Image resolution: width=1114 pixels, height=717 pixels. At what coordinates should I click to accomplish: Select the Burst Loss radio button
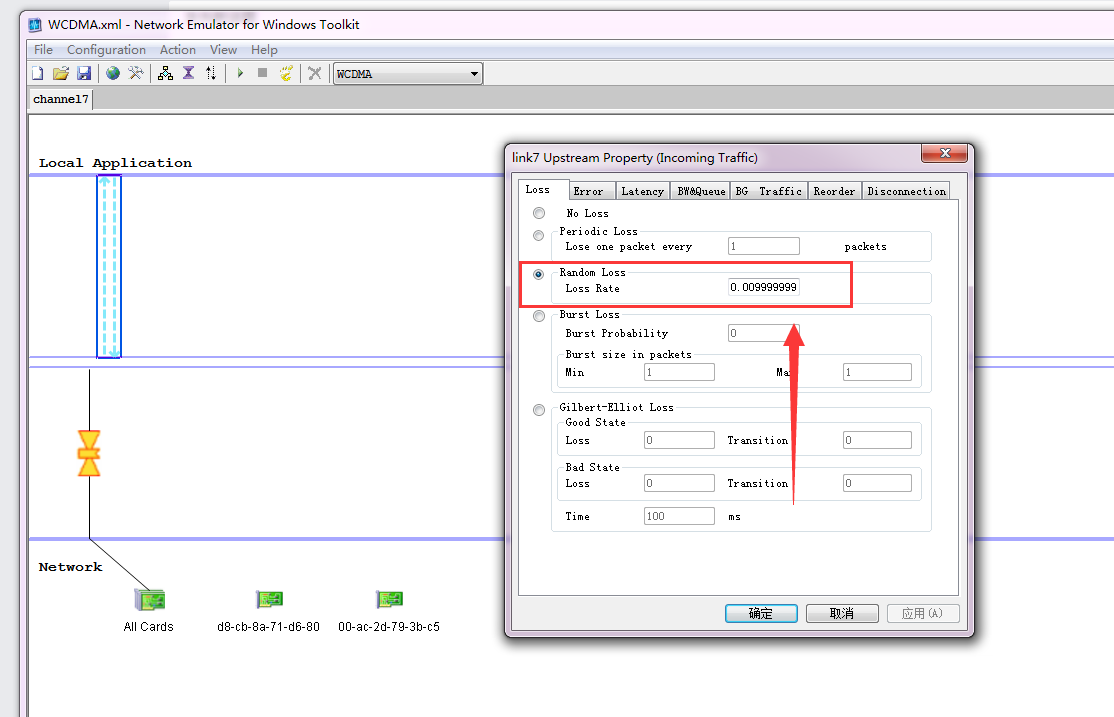pyautogui.click(x=539, y=316)
